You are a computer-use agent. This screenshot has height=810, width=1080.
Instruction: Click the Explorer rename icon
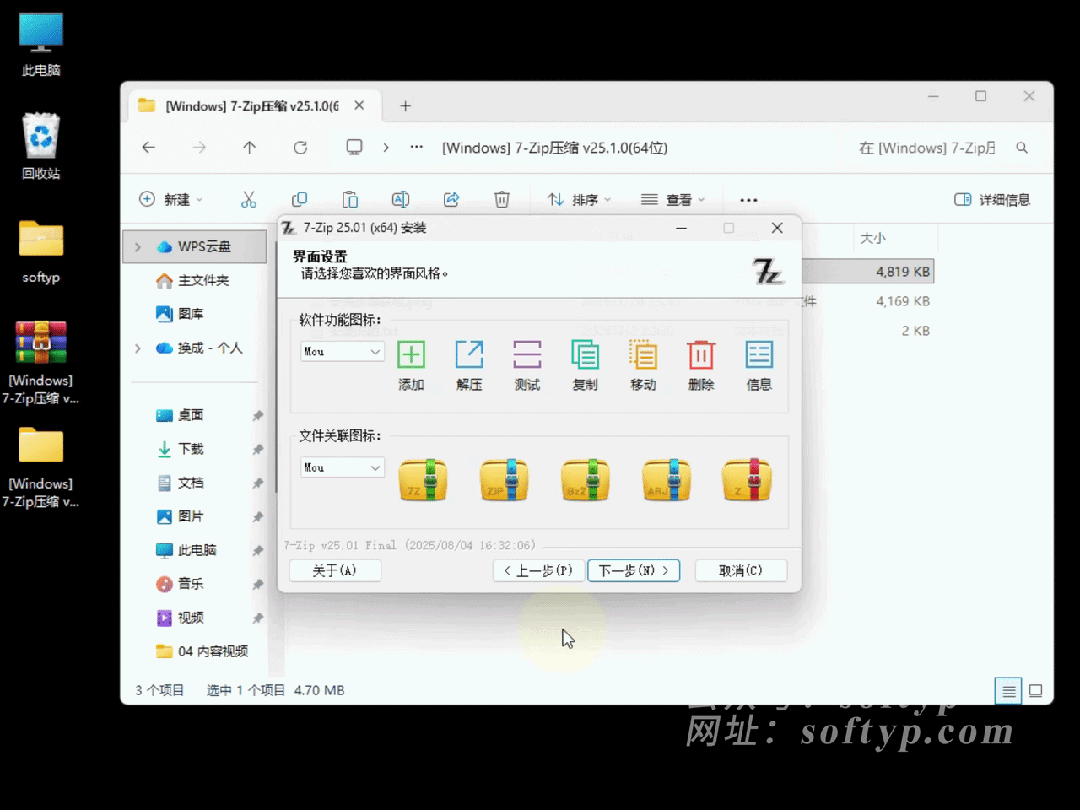click(400, 200)
